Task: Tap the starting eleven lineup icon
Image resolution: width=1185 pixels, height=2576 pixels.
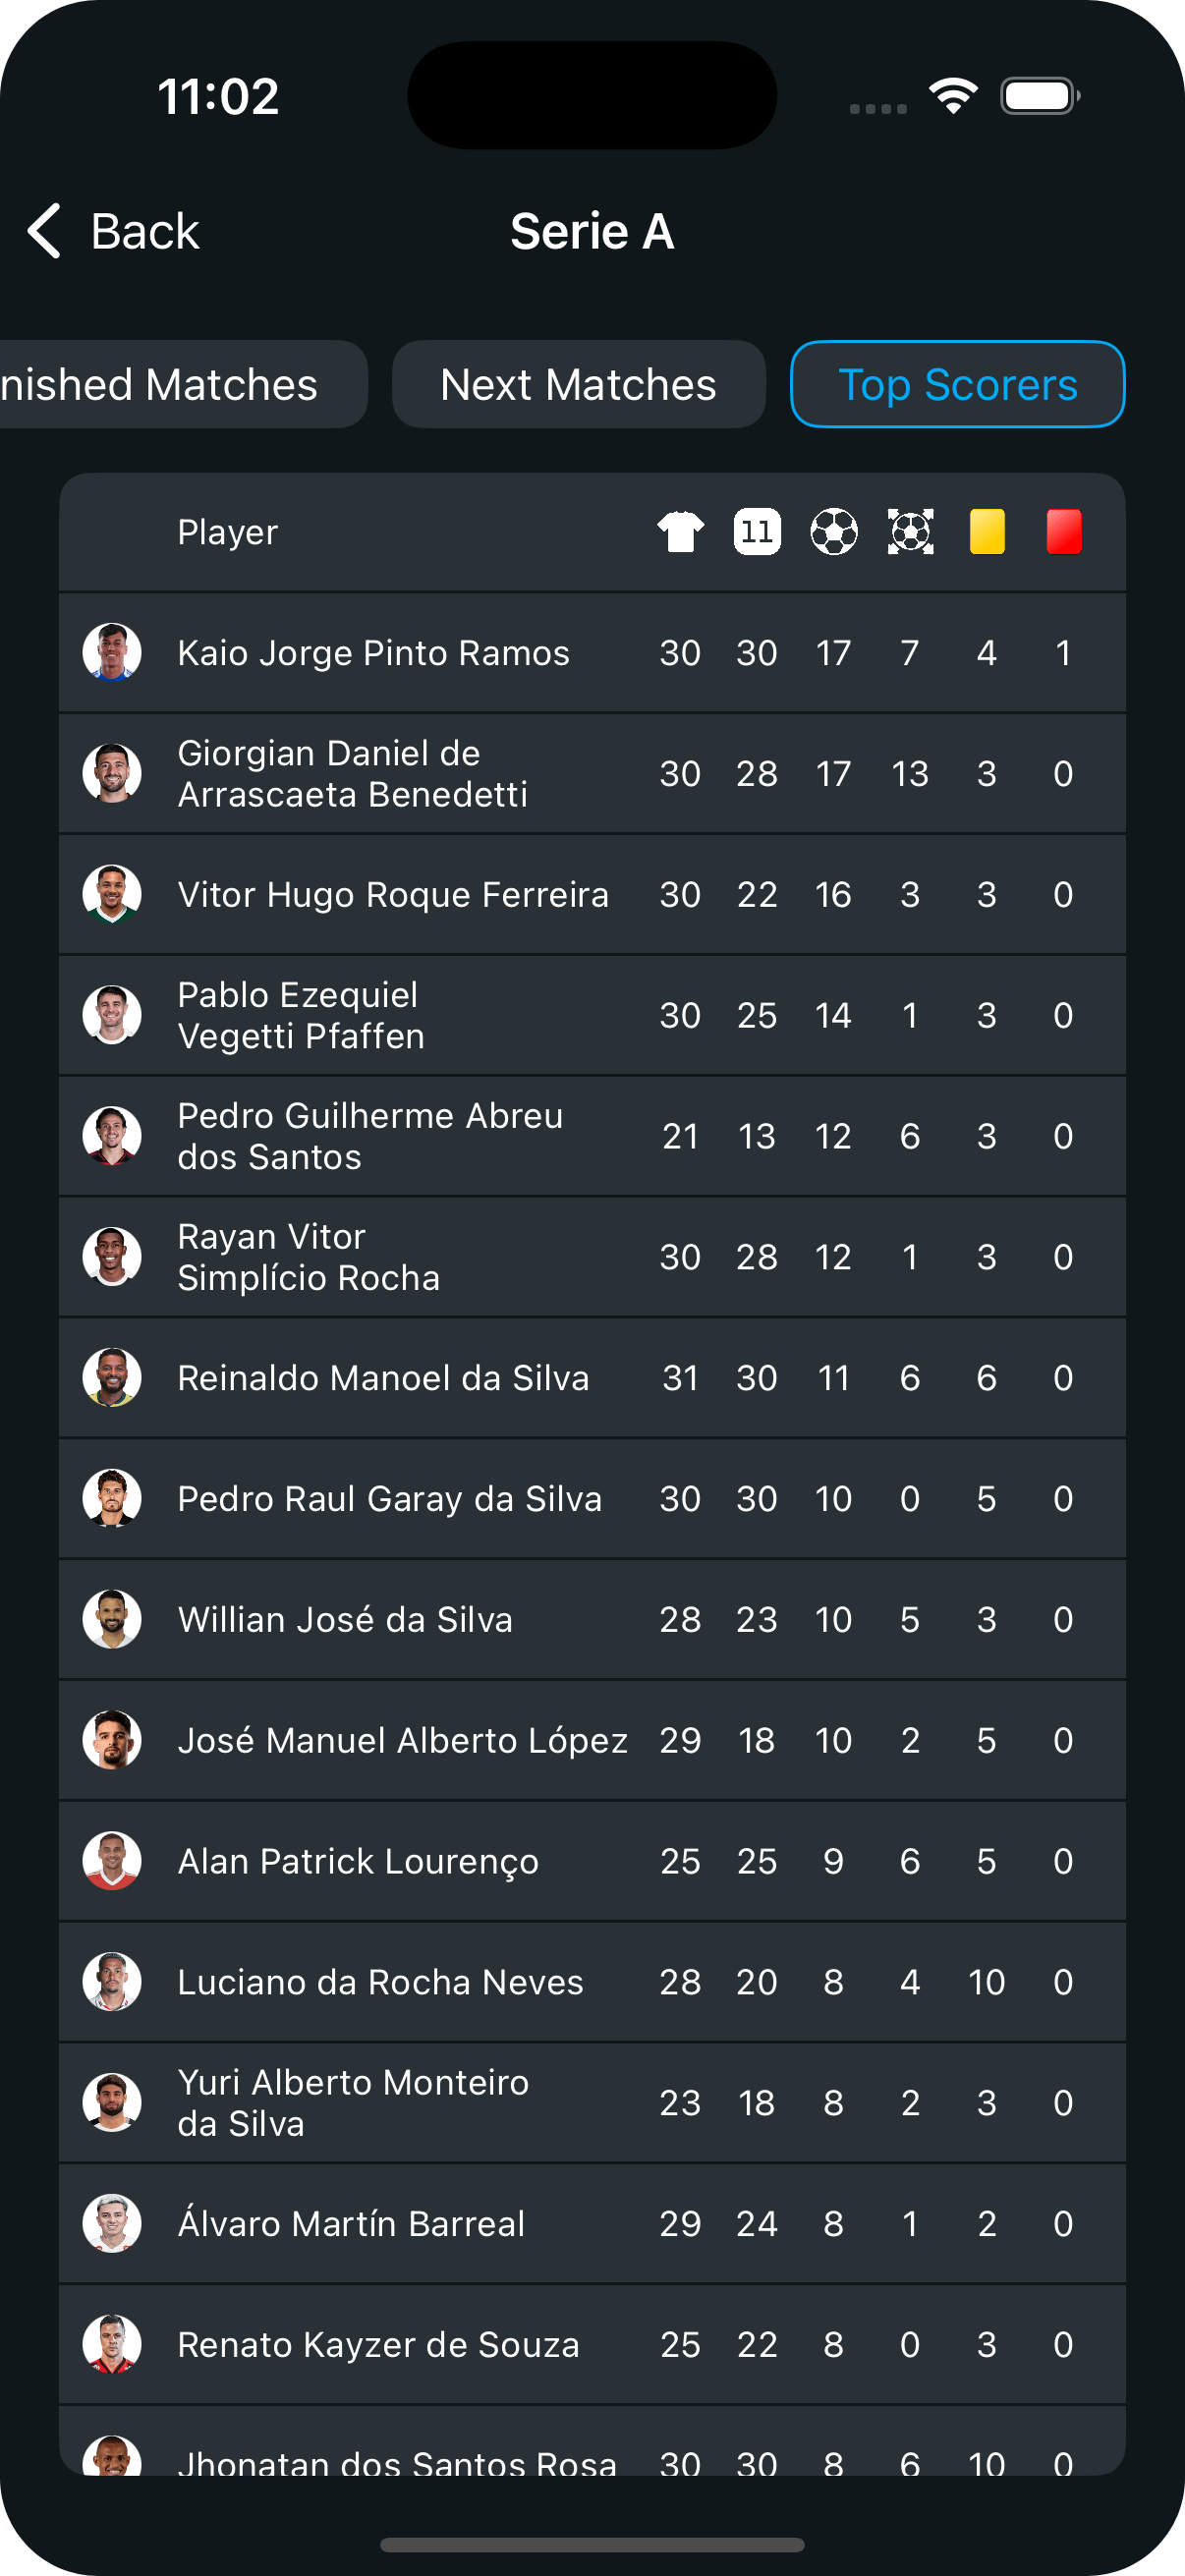Action: (757, 532)
